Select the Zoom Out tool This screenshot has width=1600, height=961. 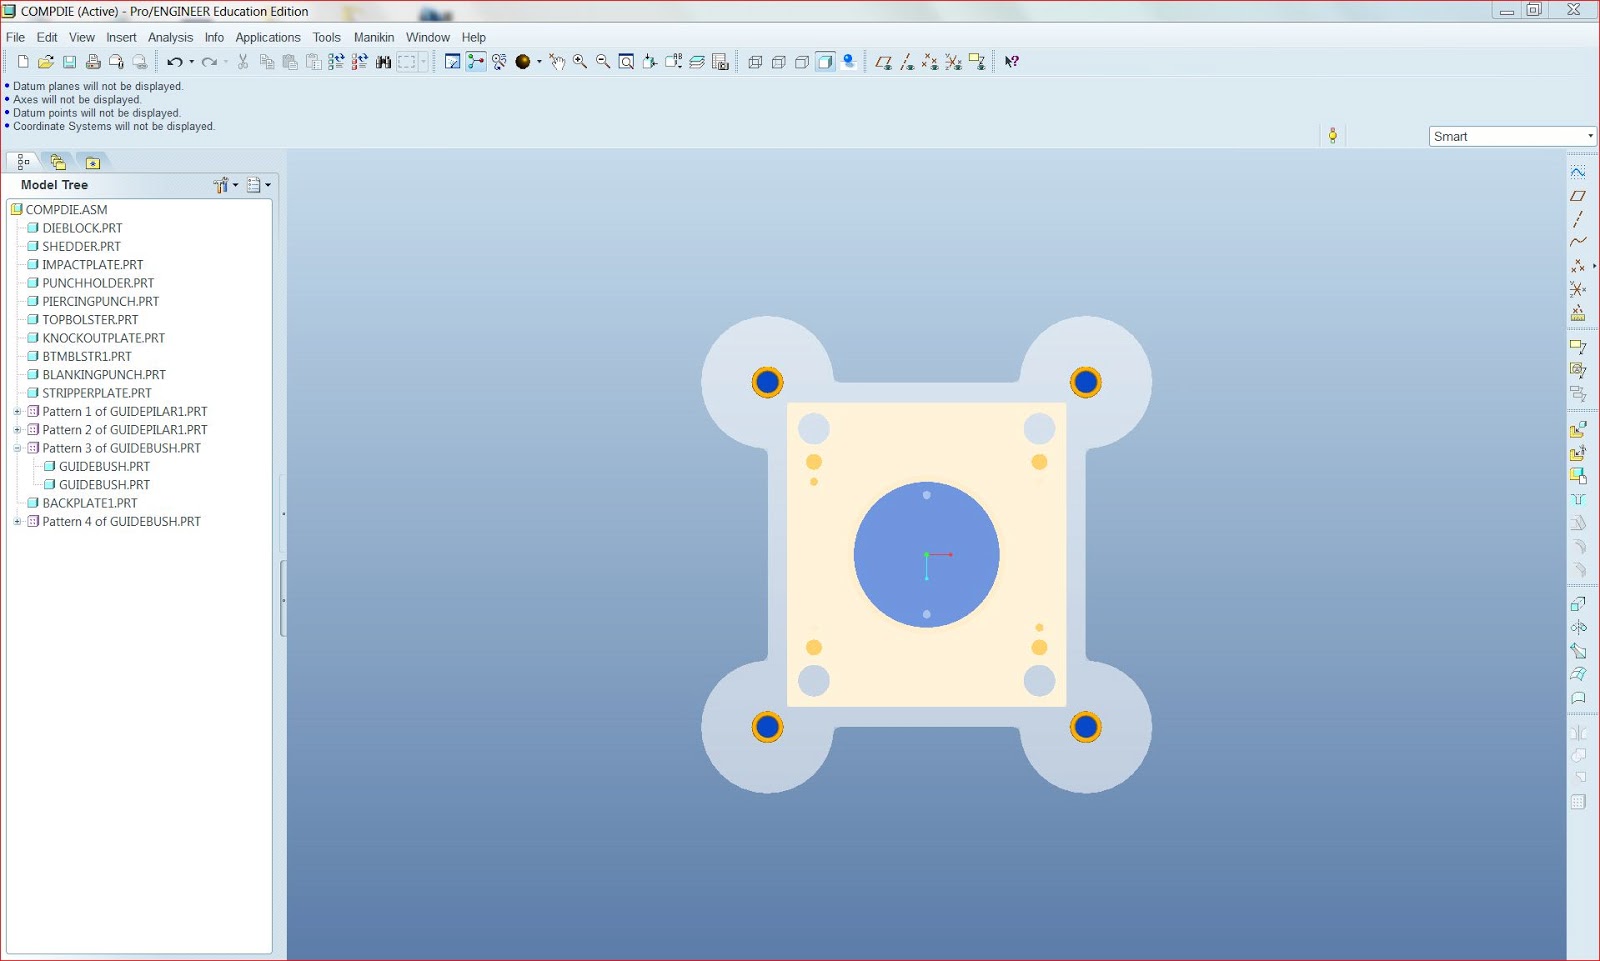coord(602,62)
